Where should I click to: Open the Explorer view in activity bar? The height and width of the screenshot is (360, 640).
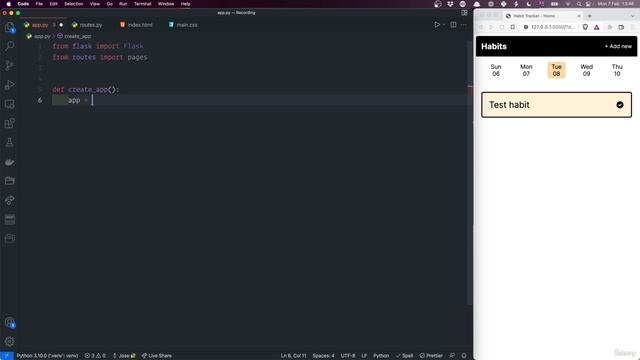coord(9,27)
